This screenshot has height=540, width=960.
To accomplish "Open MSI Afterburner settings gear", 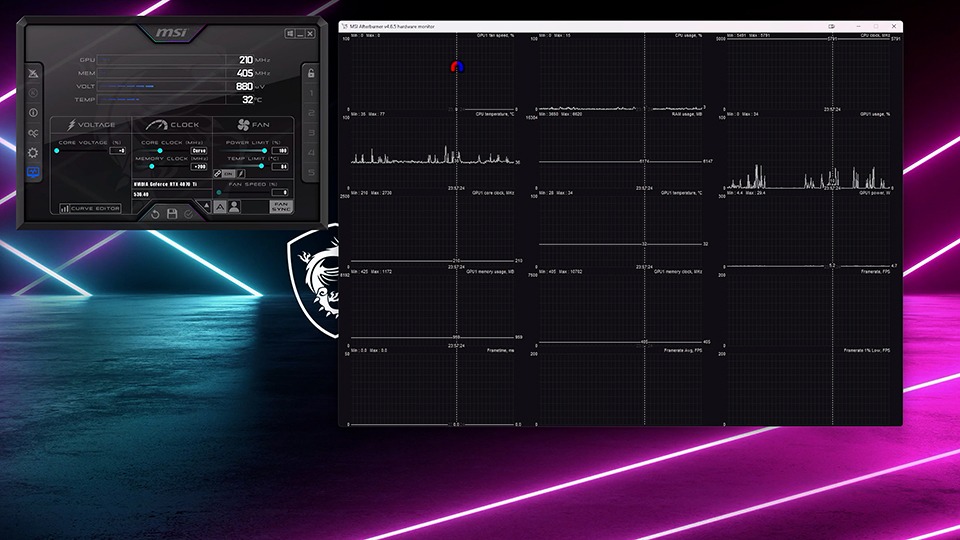I will tap(33, 153).
